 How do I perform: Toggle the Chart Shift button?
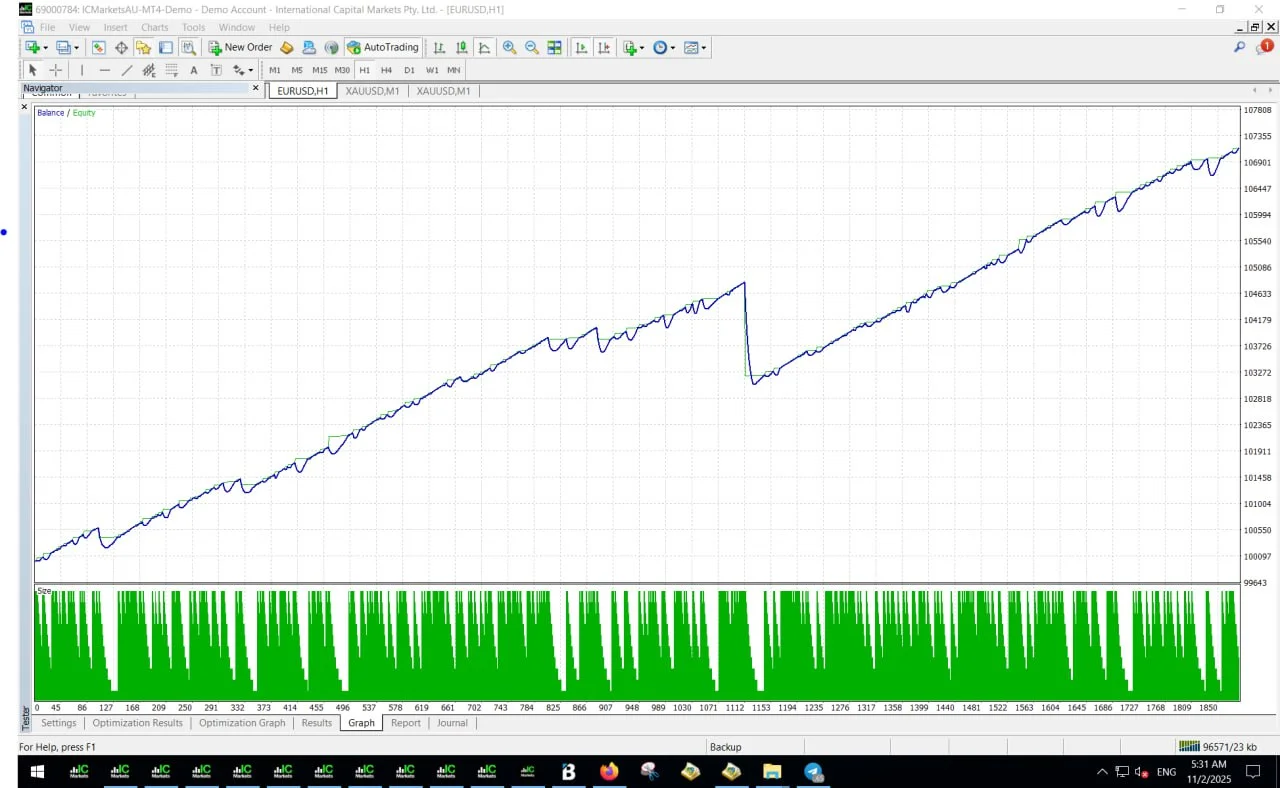point(604,47)
